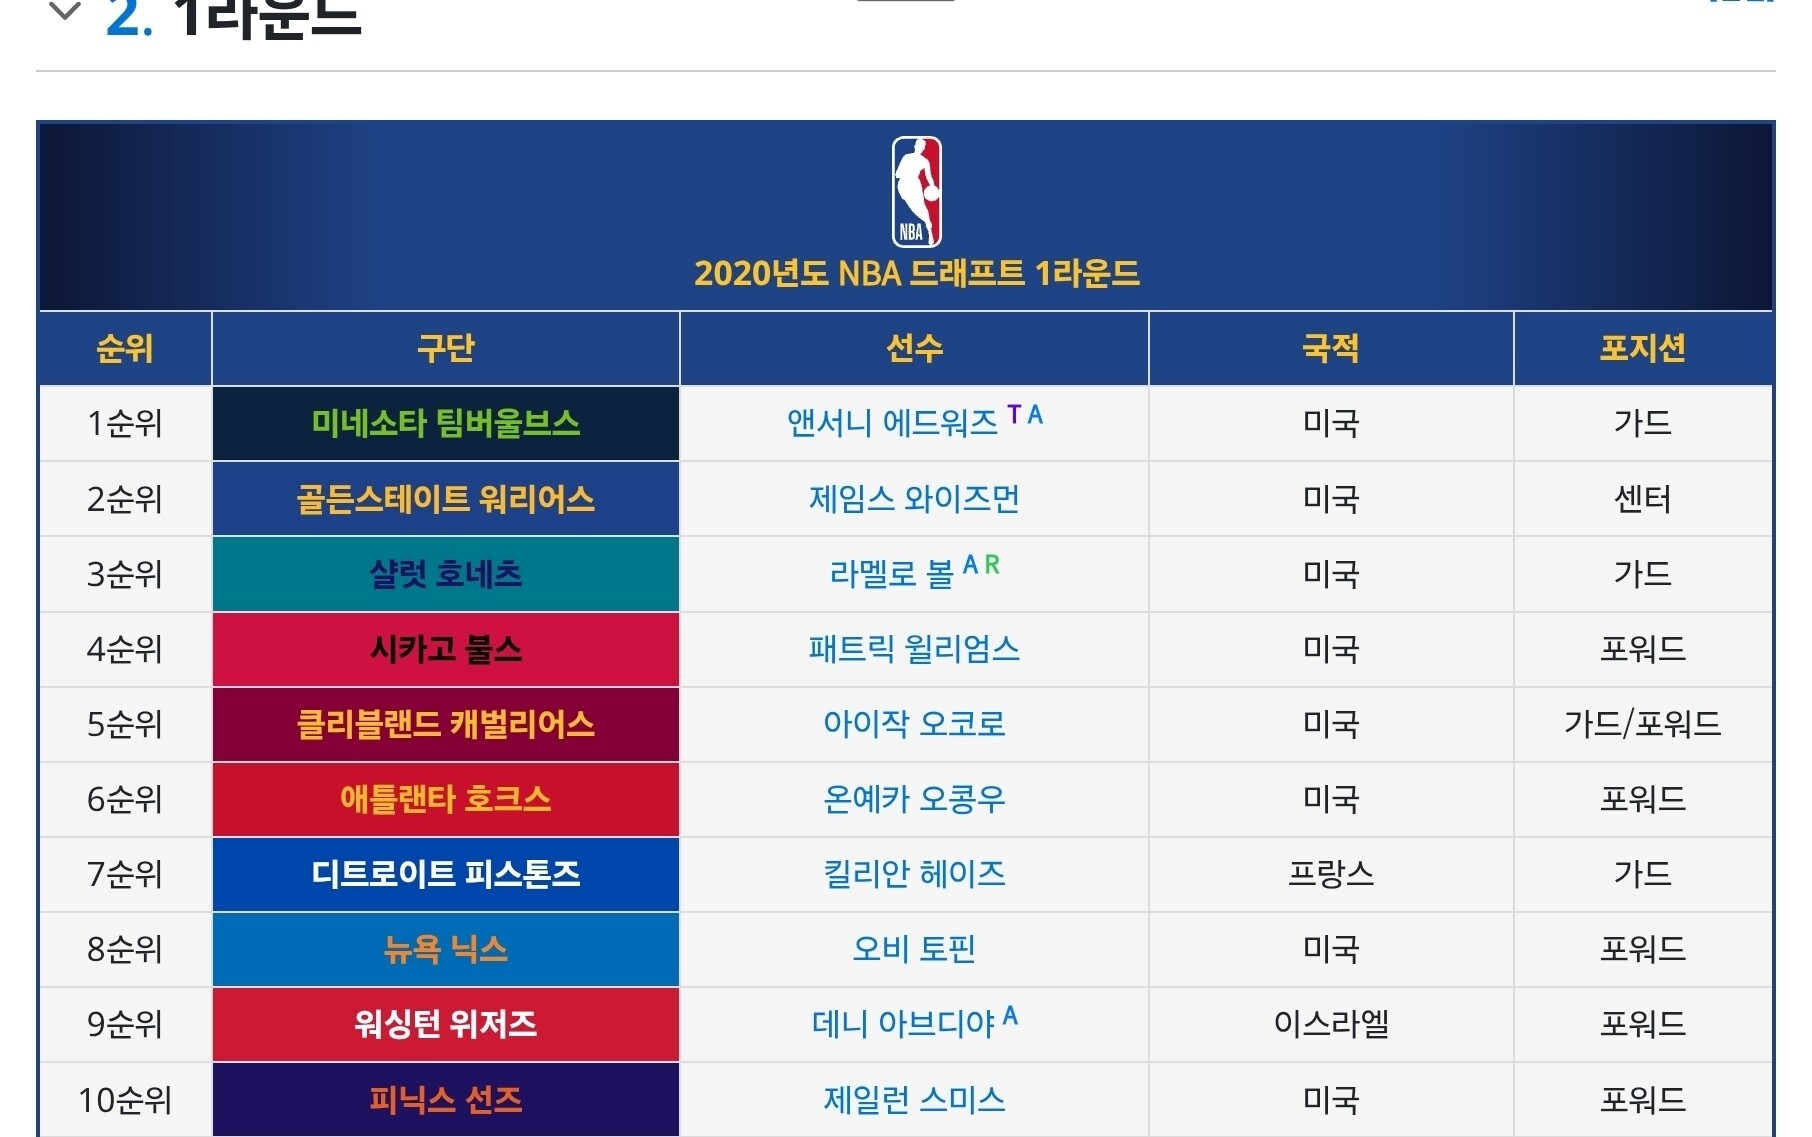
Task: Click 가드 position in 킬리안 헤이즈 row
Action: coord(1643,874)
